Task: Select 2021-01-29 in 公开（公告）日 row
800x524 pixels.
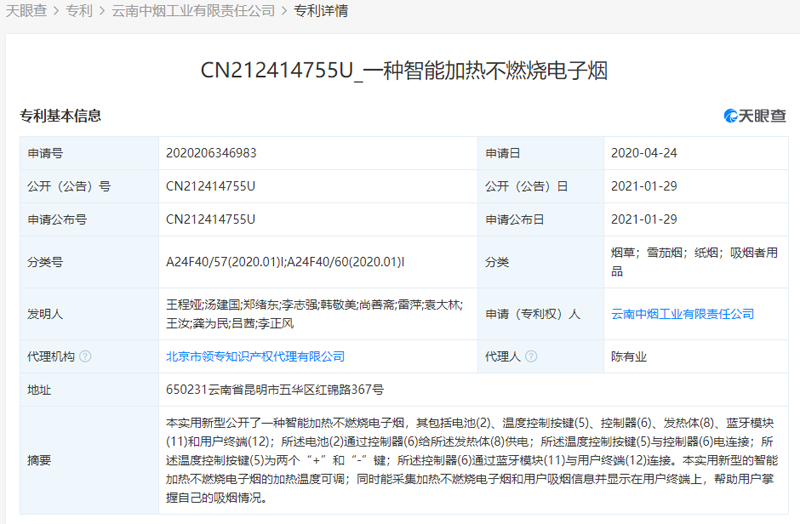Action: [644, 186]
